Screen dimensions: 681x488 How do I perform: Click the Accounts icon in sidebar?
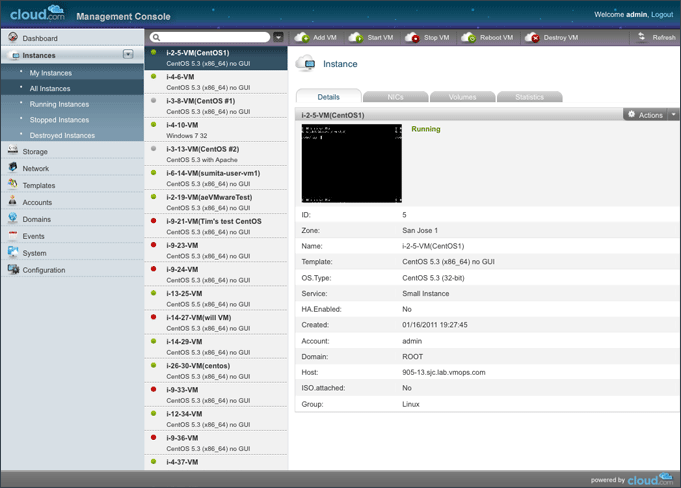[13, 201]
